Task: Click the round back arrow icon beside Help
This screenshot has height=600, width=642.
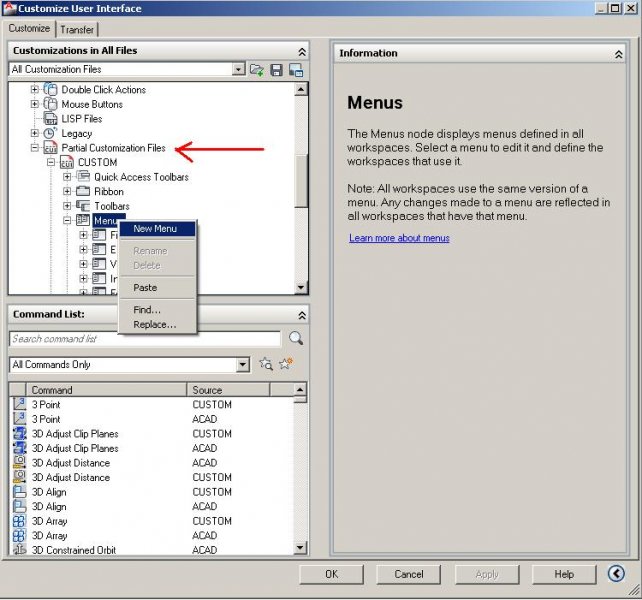Action: click(x=616, y=573)
